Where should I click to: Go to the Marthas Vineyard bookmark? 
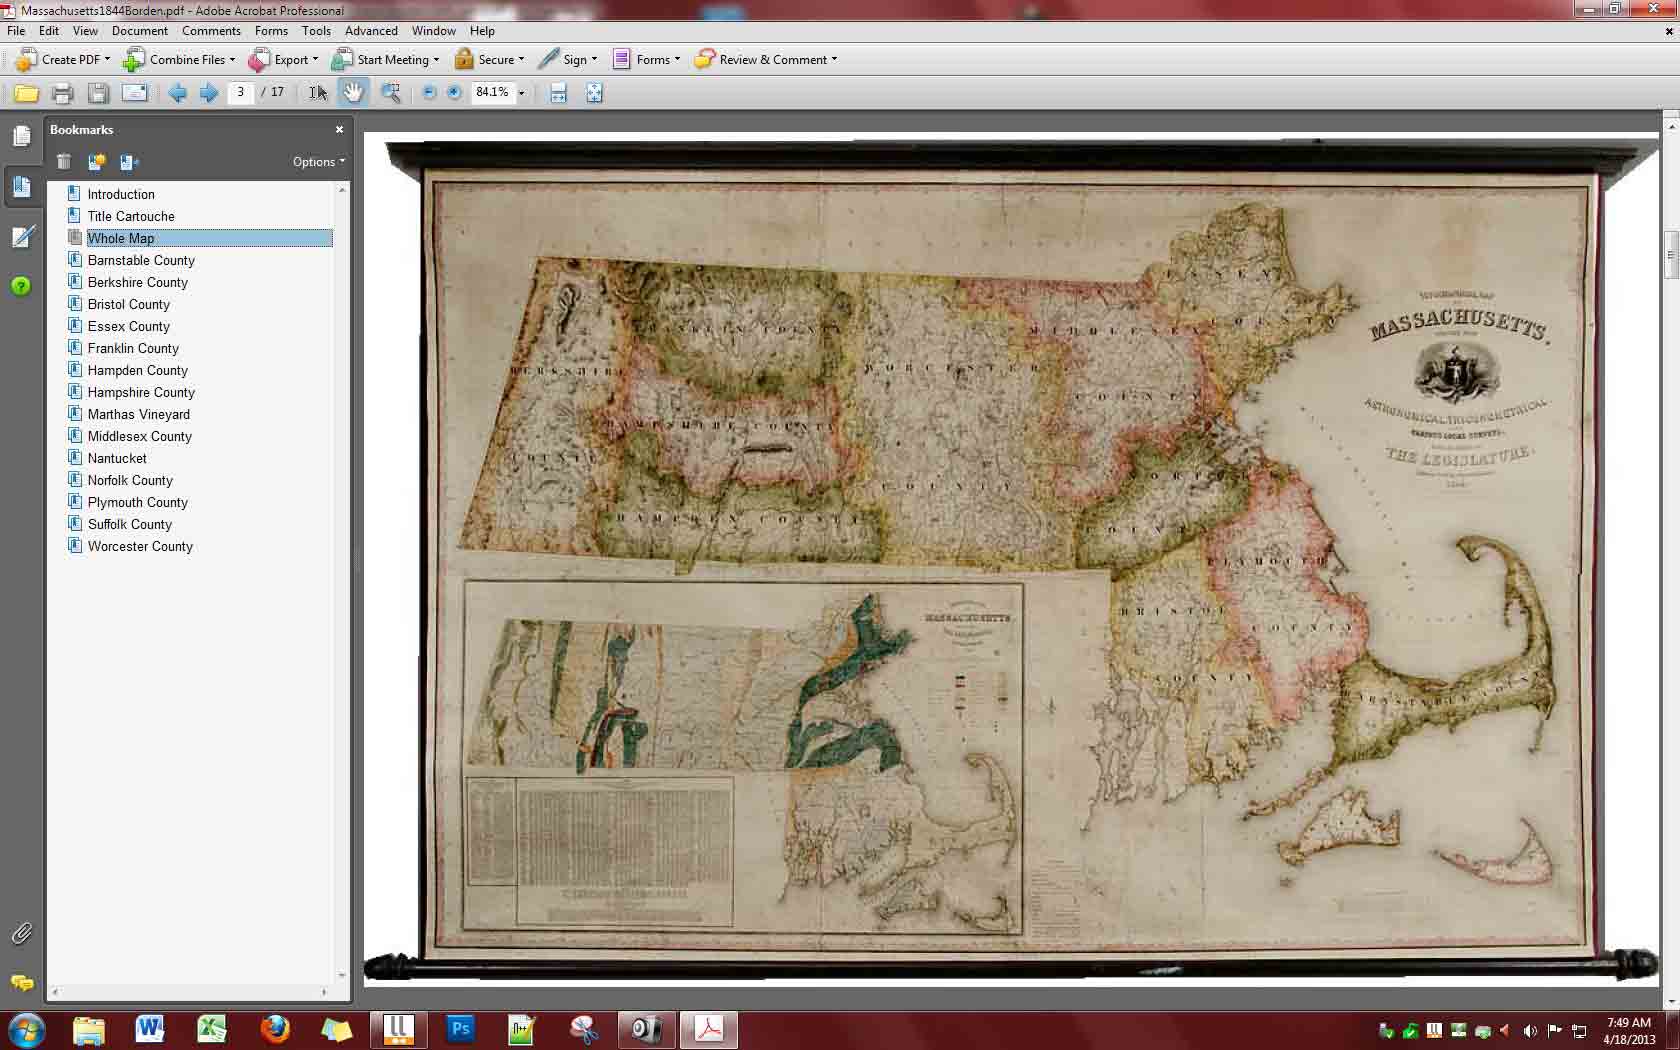tap(139, 414)
